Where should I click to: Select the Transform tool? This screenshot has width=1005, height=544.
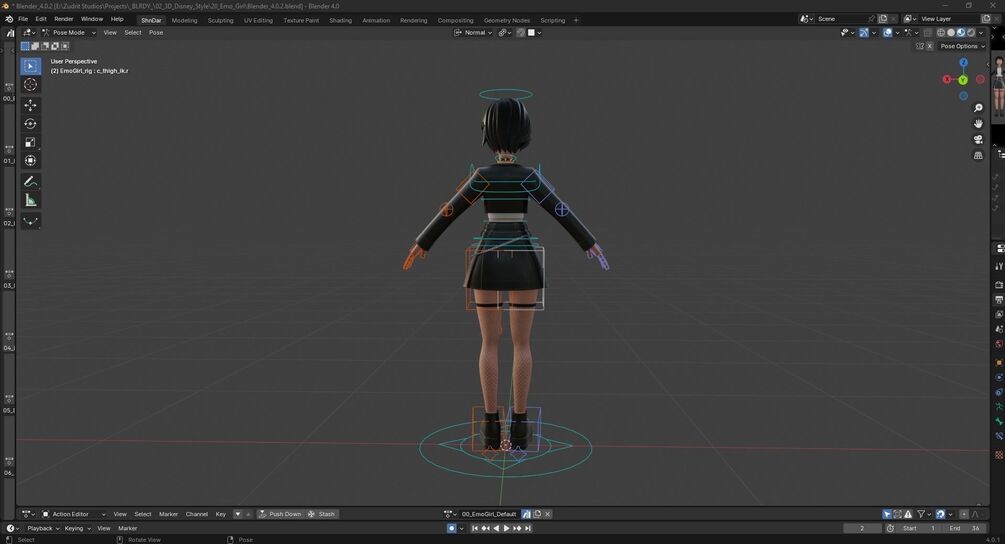click(30, 161)
